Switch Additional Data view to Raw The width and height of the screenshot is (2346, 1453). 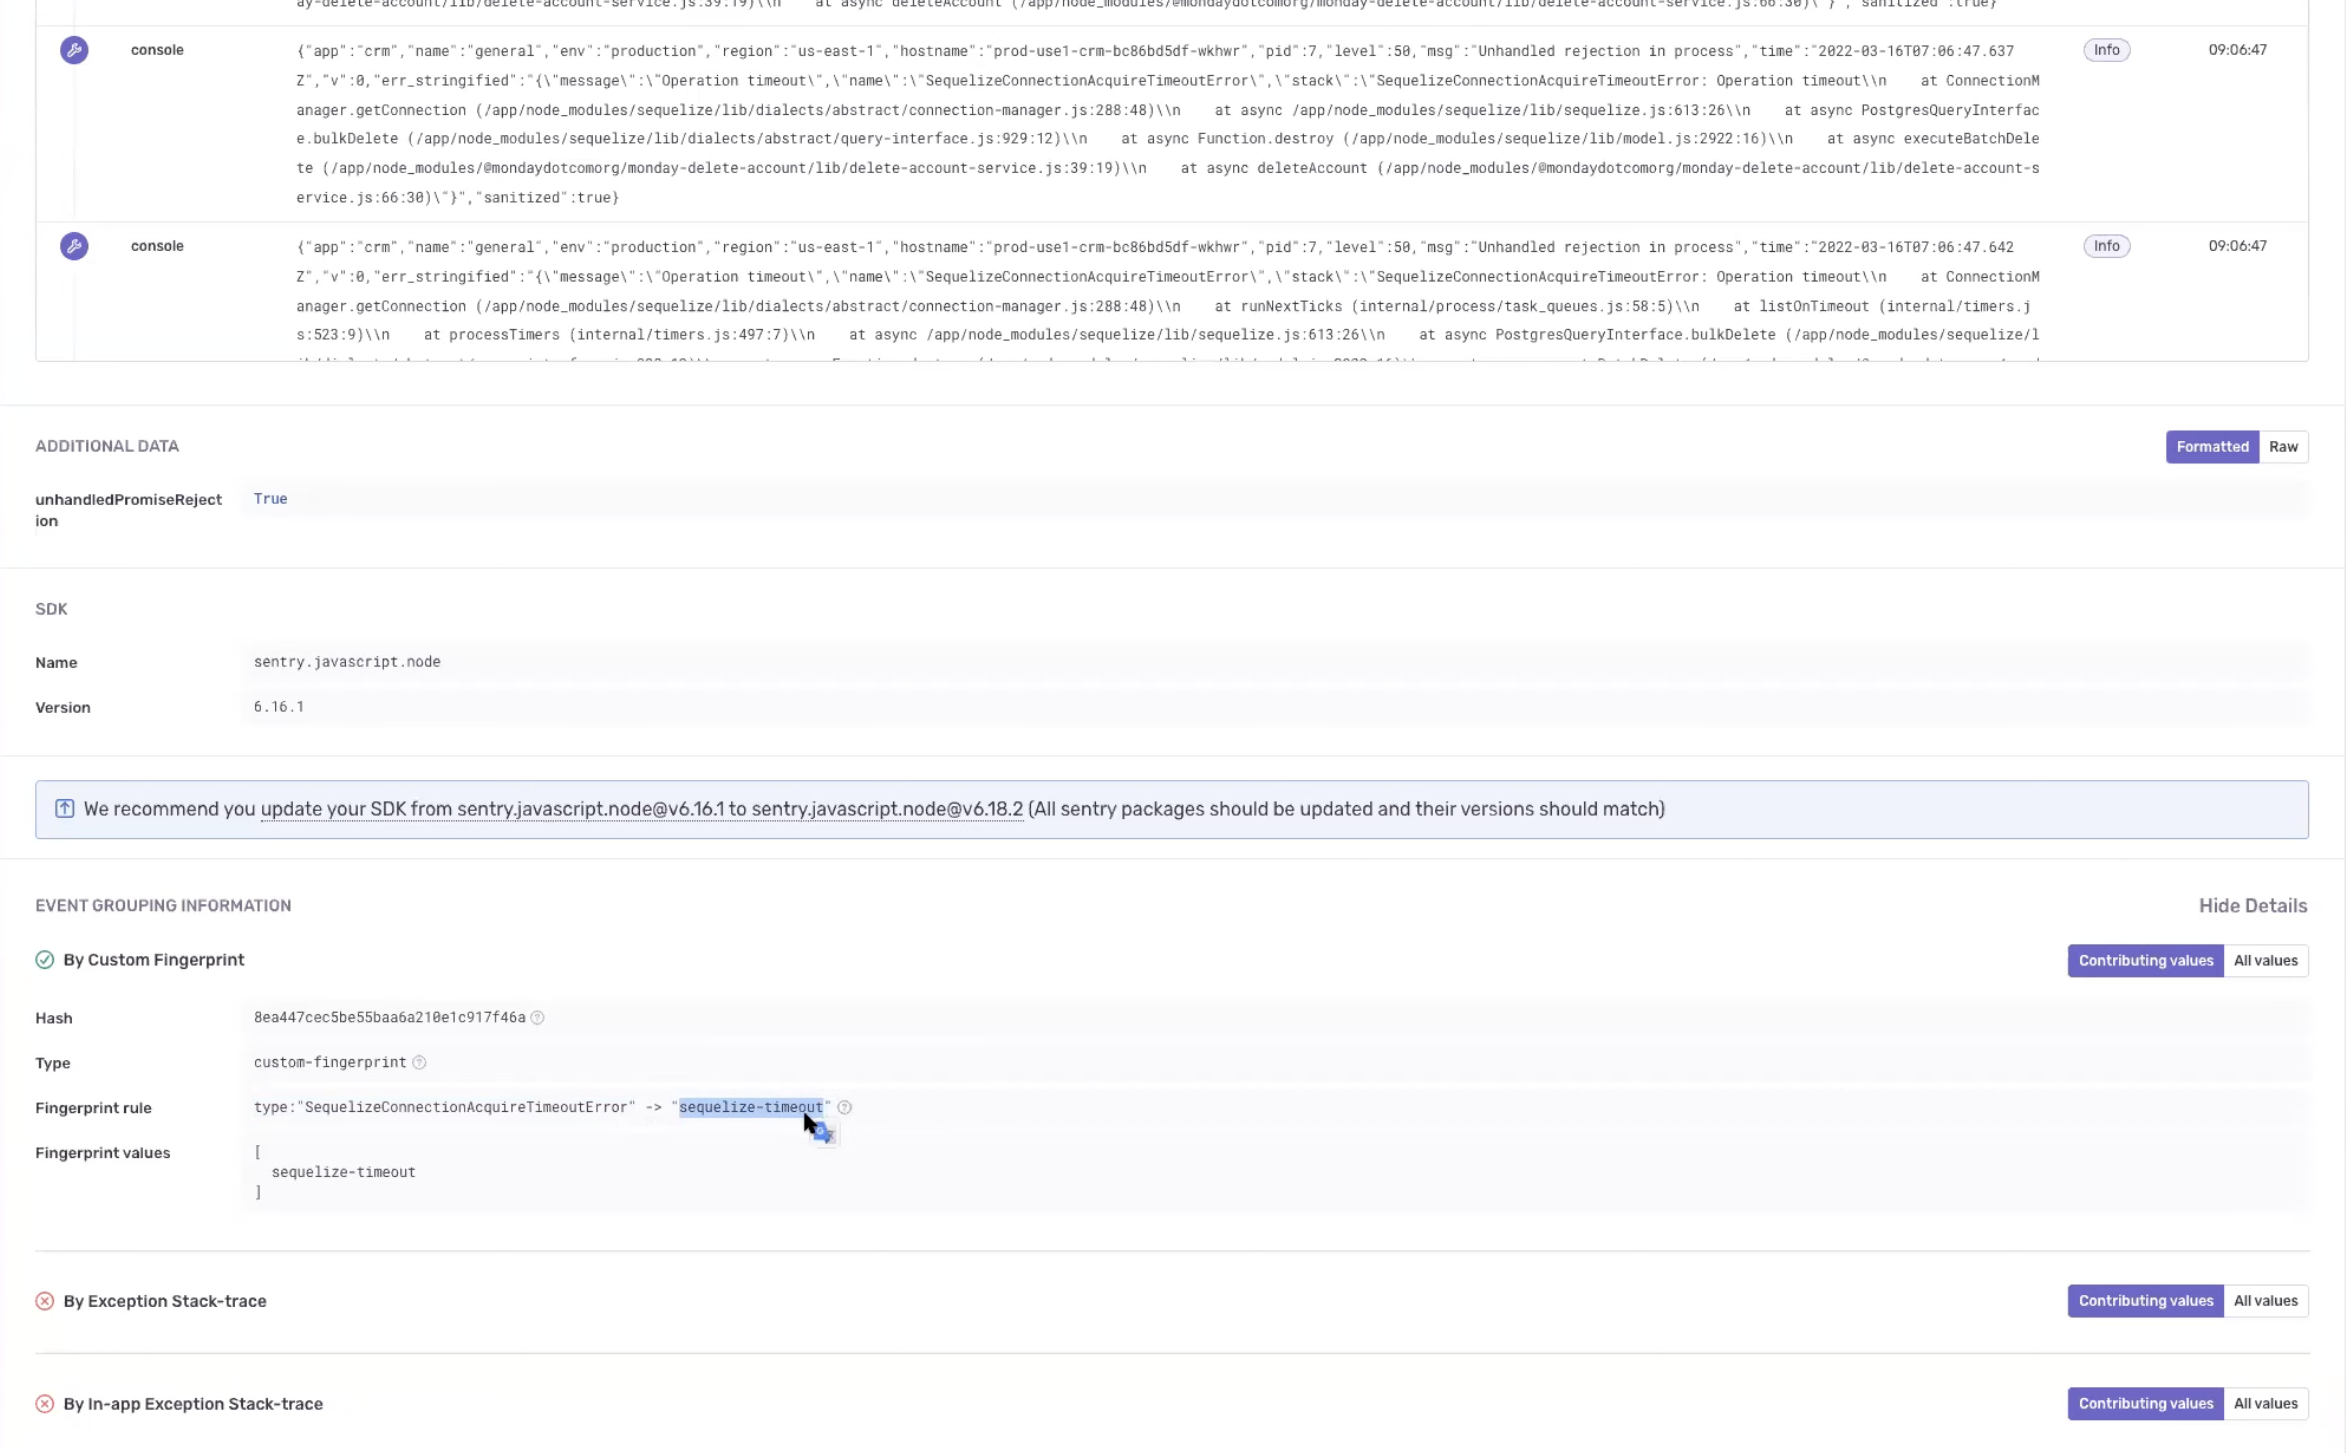point(2283,447)
